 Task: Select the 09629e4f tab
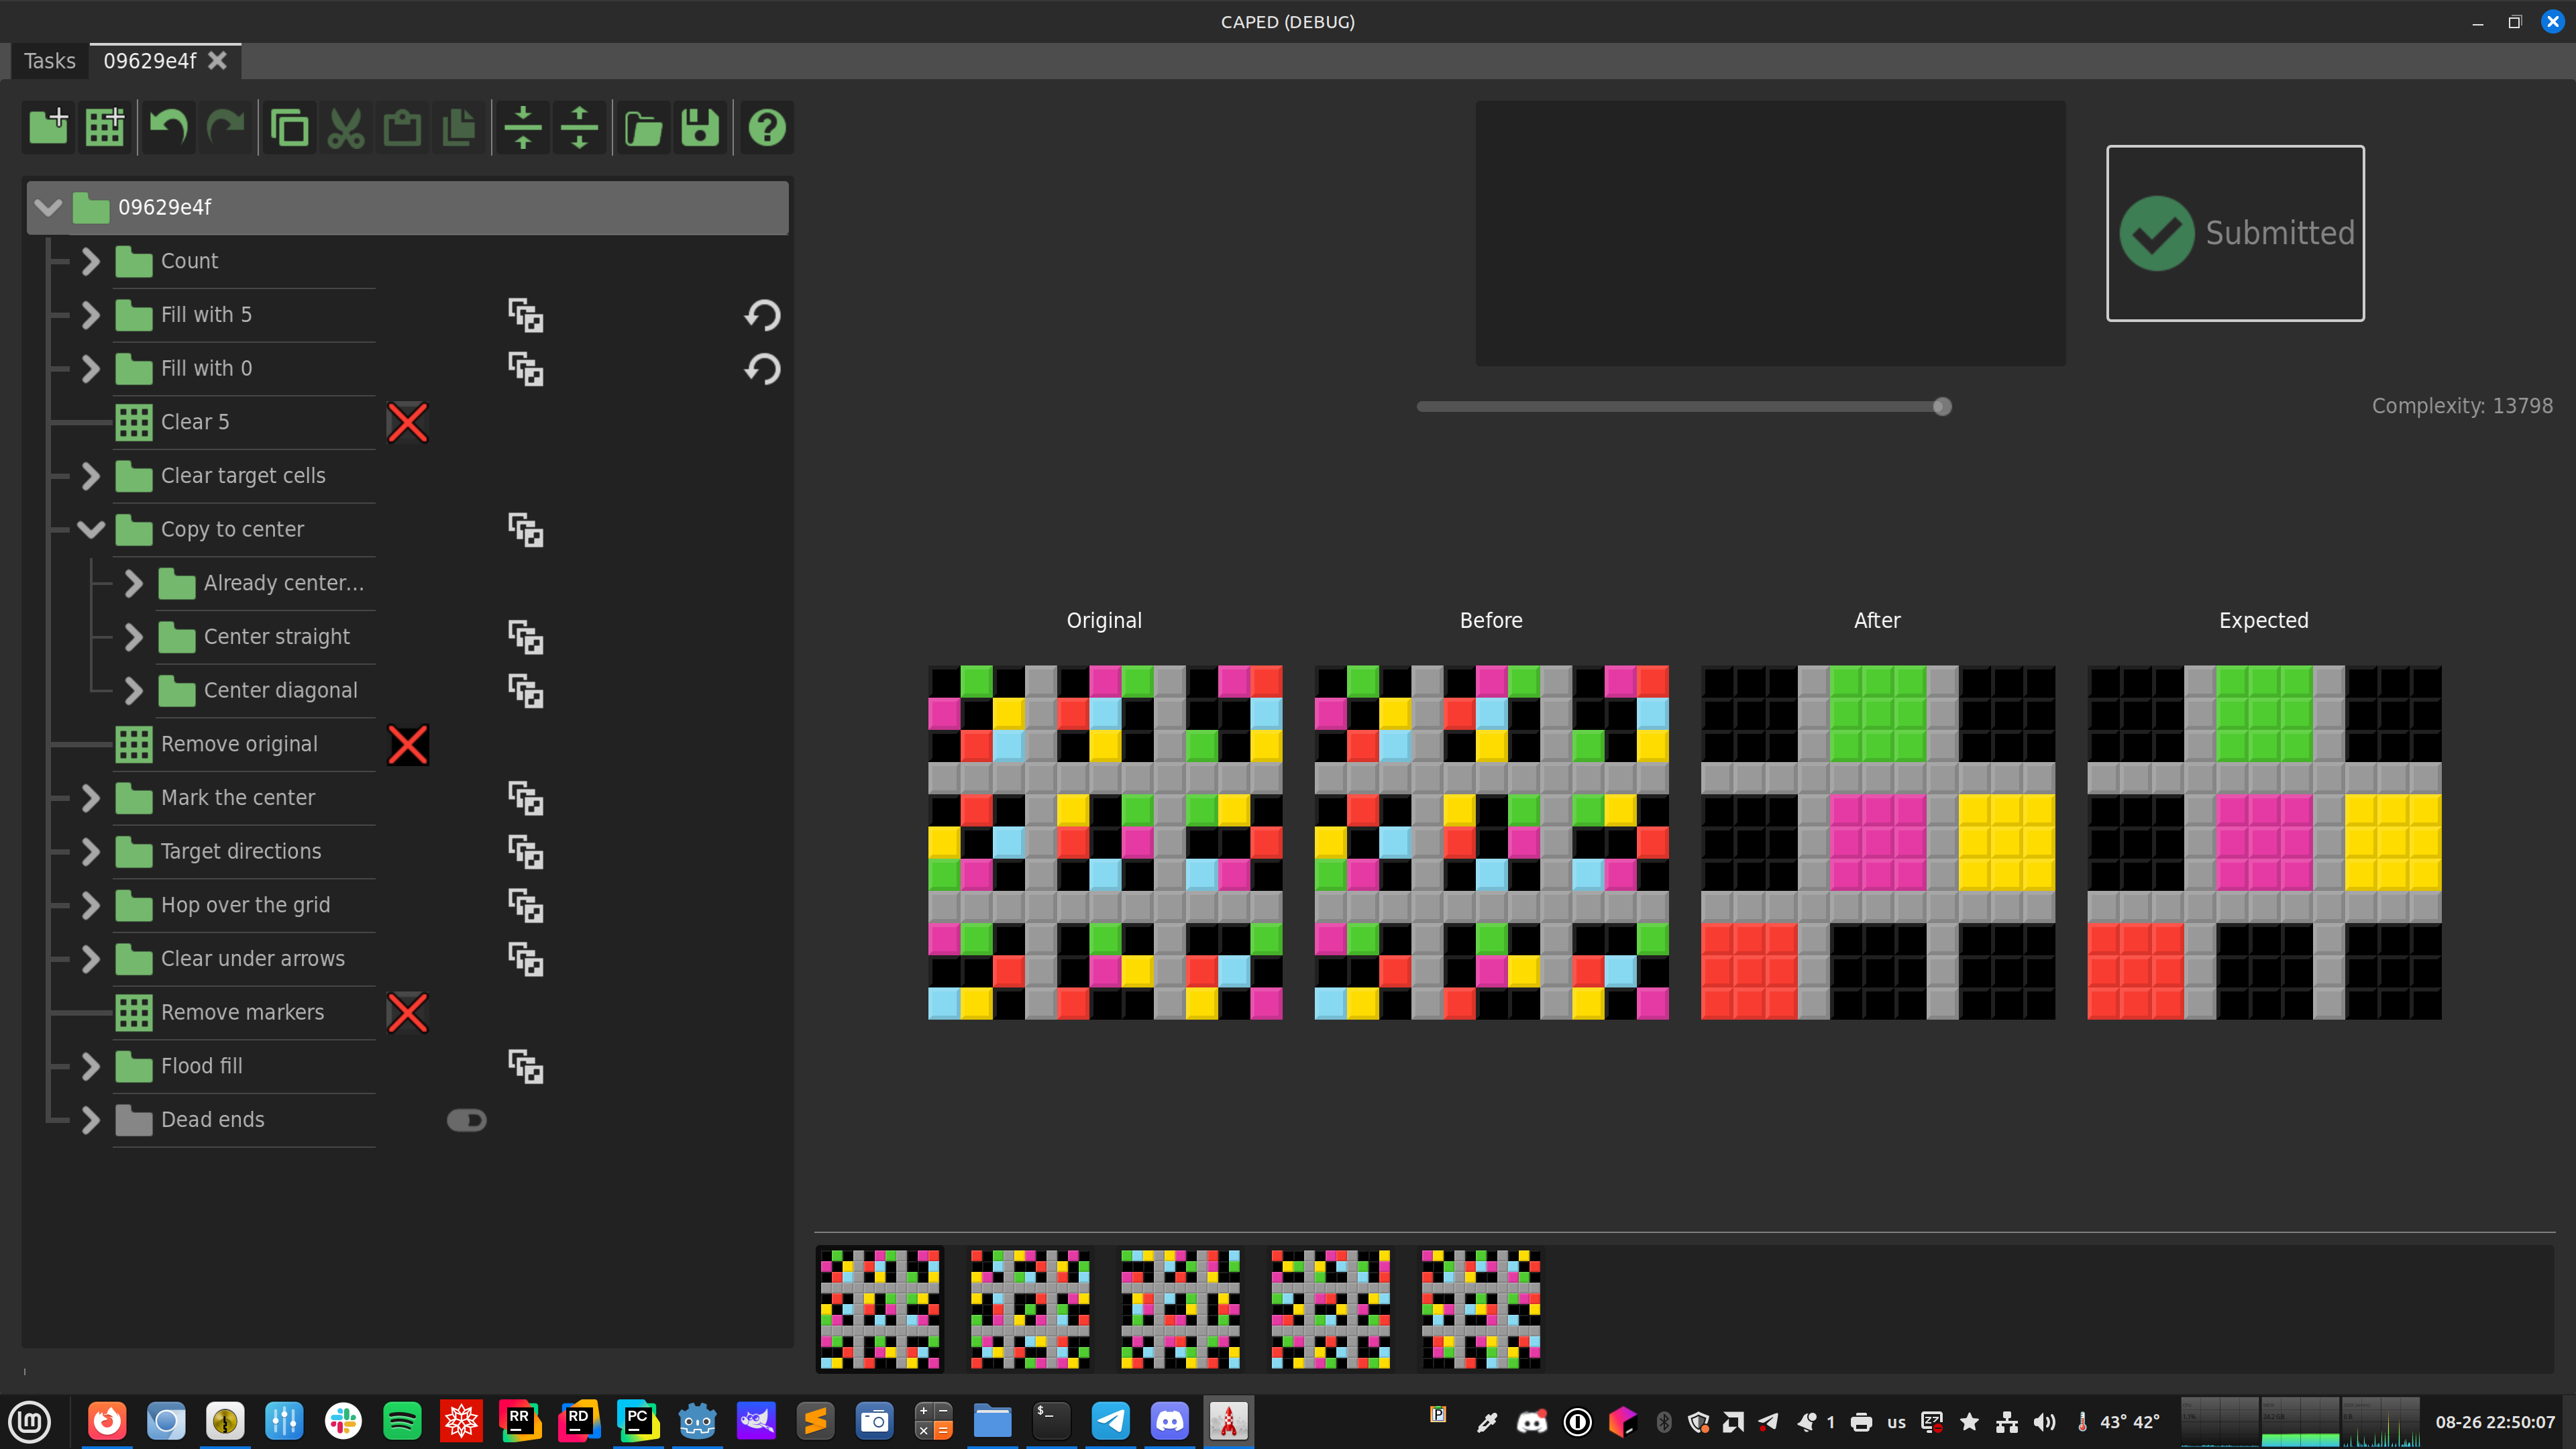pyautogui.click(x=150, y=61)
